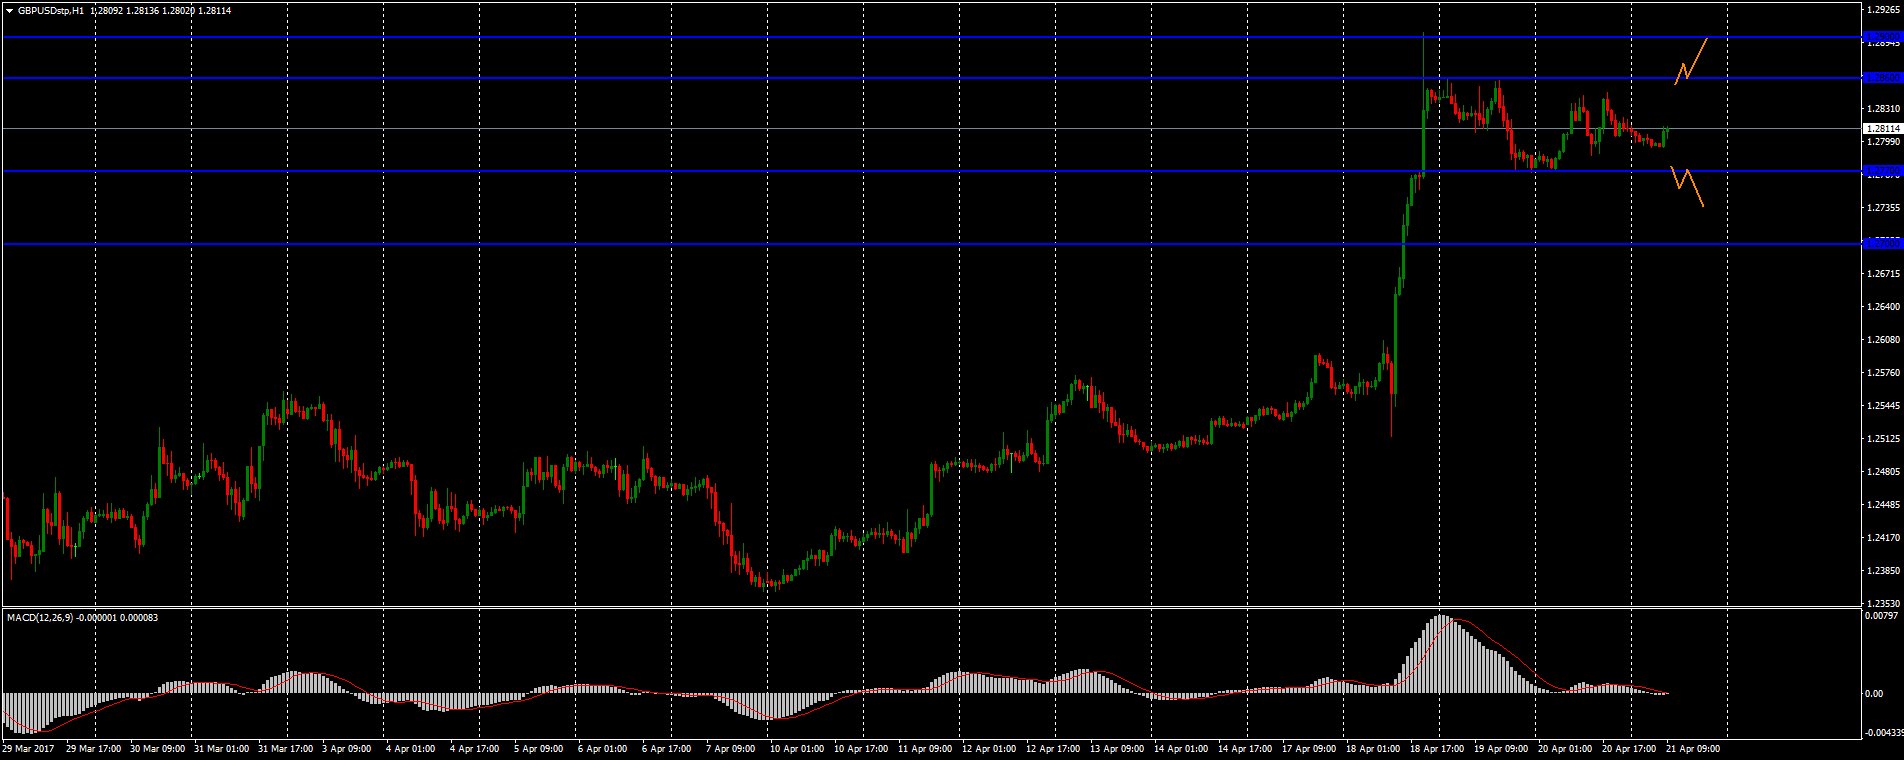Screen dimensions: 1904x760
Task: Click the 1.27700 blue price label
Action: pos(1882,171)
